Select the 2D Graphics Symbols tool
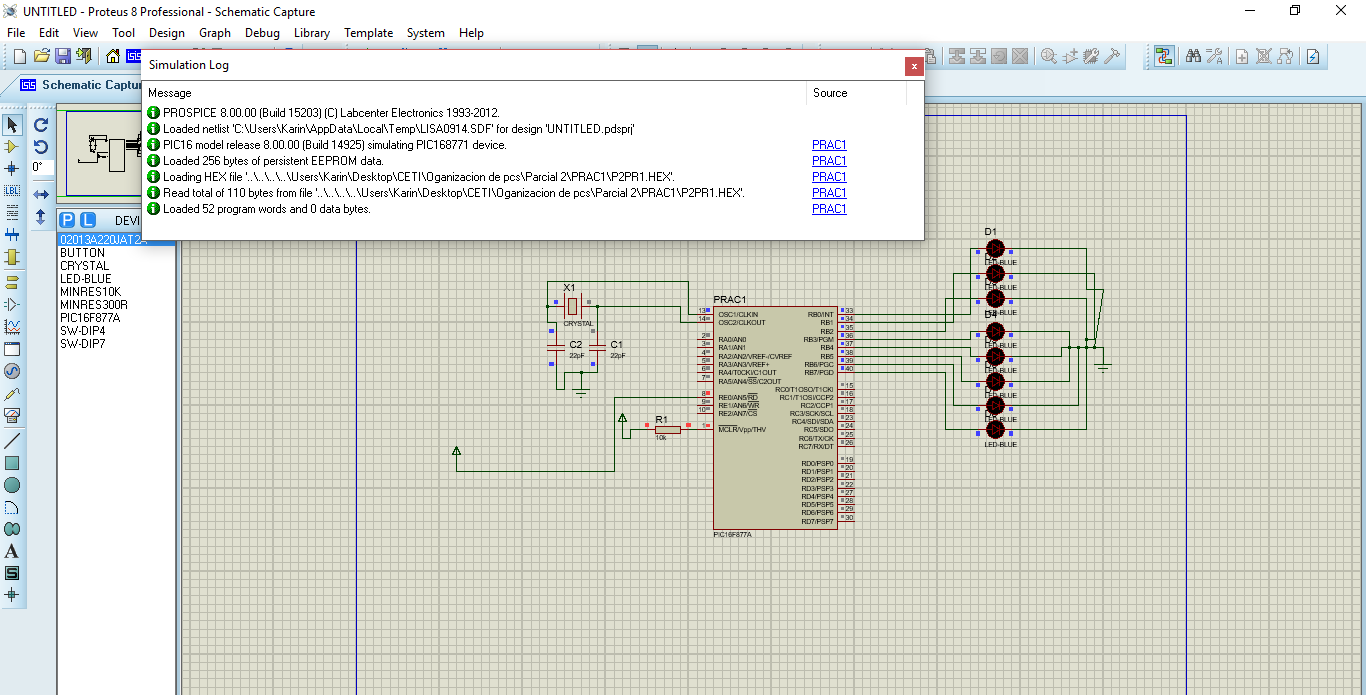This screenshot has width=1366, height=695. [x=12, y=573]
